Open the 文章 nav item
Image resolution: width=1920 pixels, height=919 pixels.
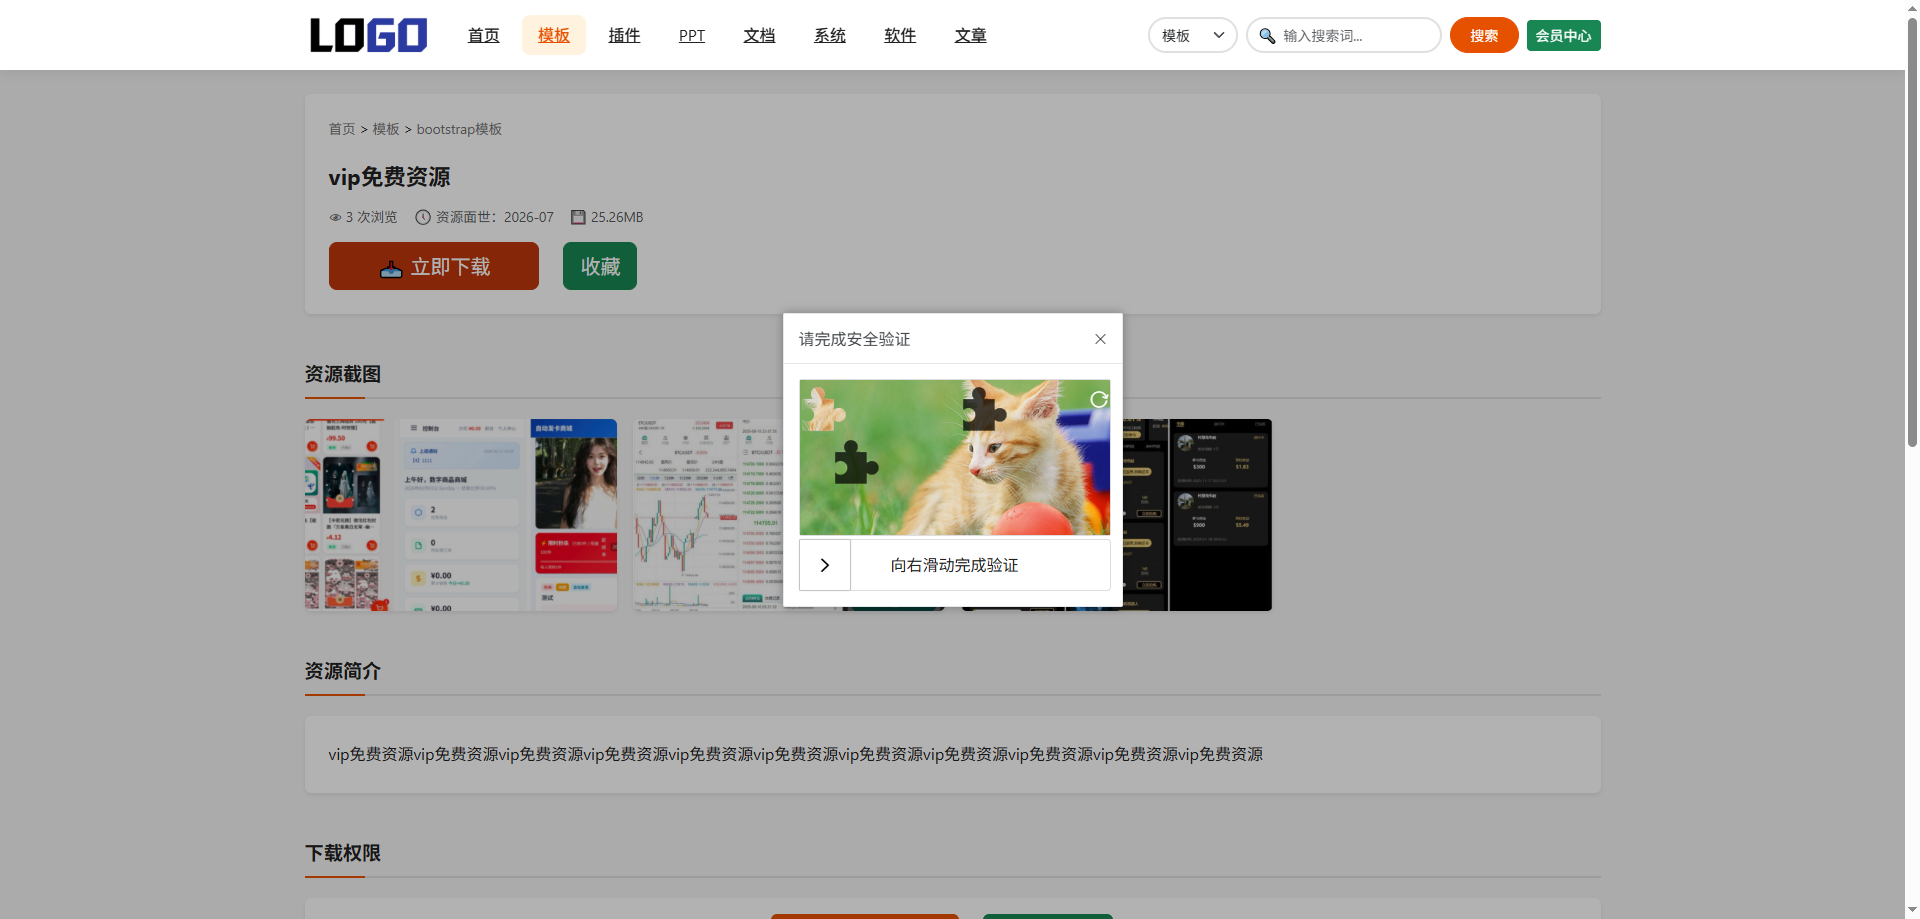click(x=971, y=35)
